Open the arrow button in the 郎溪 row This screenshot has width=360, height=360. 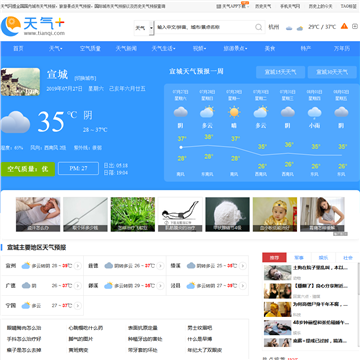[x=160, y=286]
